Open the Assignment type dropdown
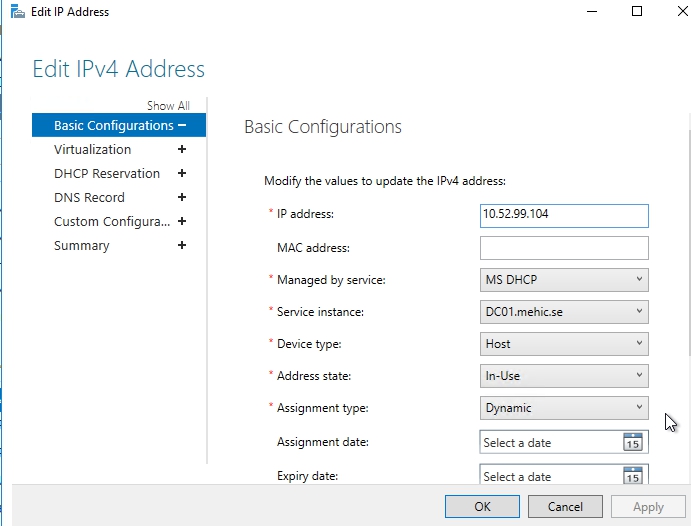Screen dimensions: 691x526 564,408
